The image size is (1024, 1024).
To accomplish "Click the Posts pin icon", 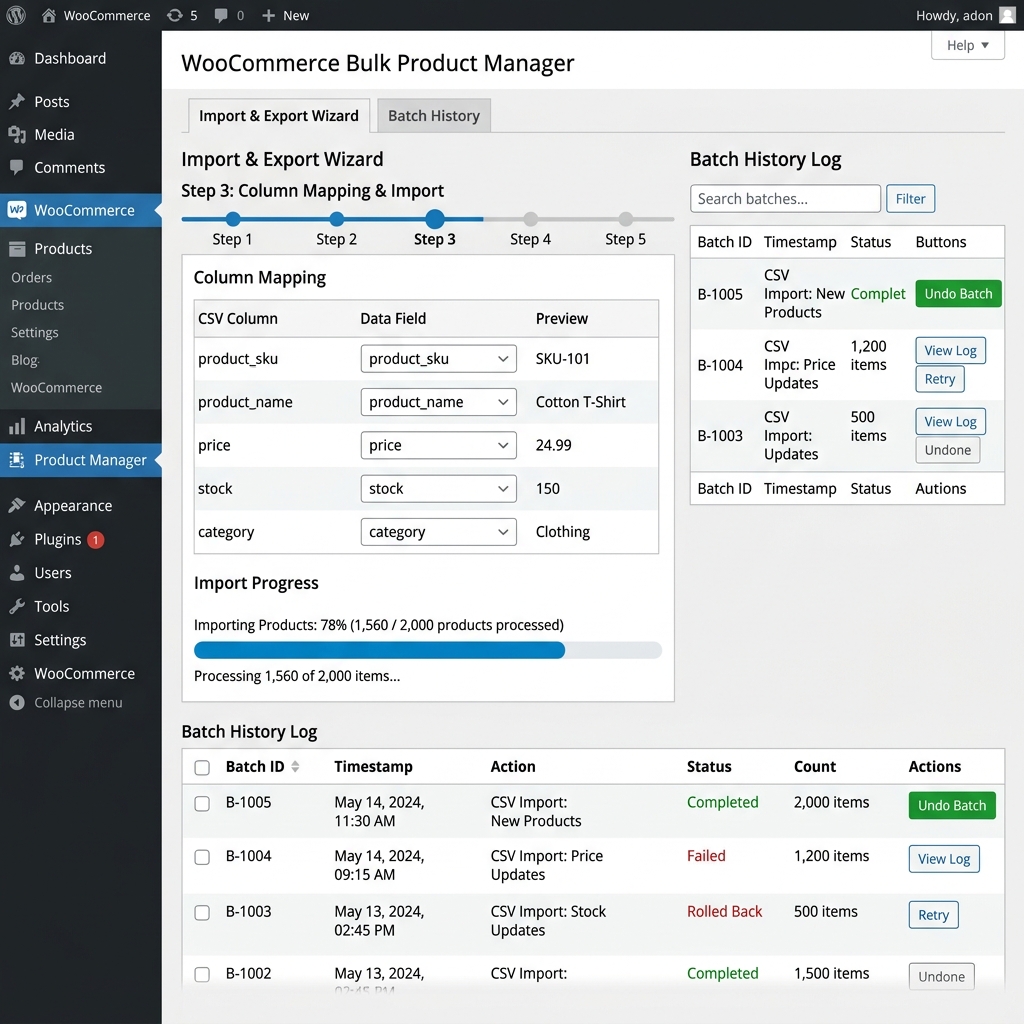I will (x=17, y=101).
